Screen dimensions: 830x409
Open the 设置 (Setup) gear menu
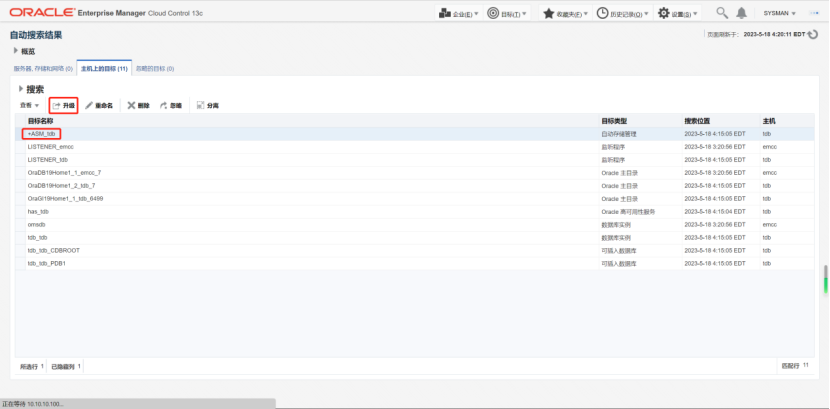pos(678,13)
